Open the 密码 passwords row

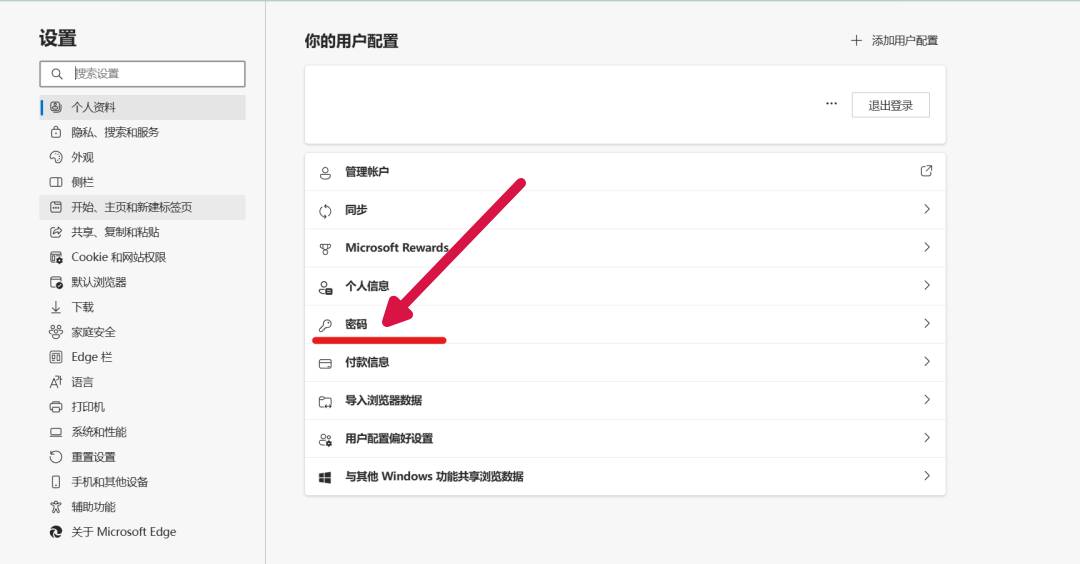pos(625,324)
